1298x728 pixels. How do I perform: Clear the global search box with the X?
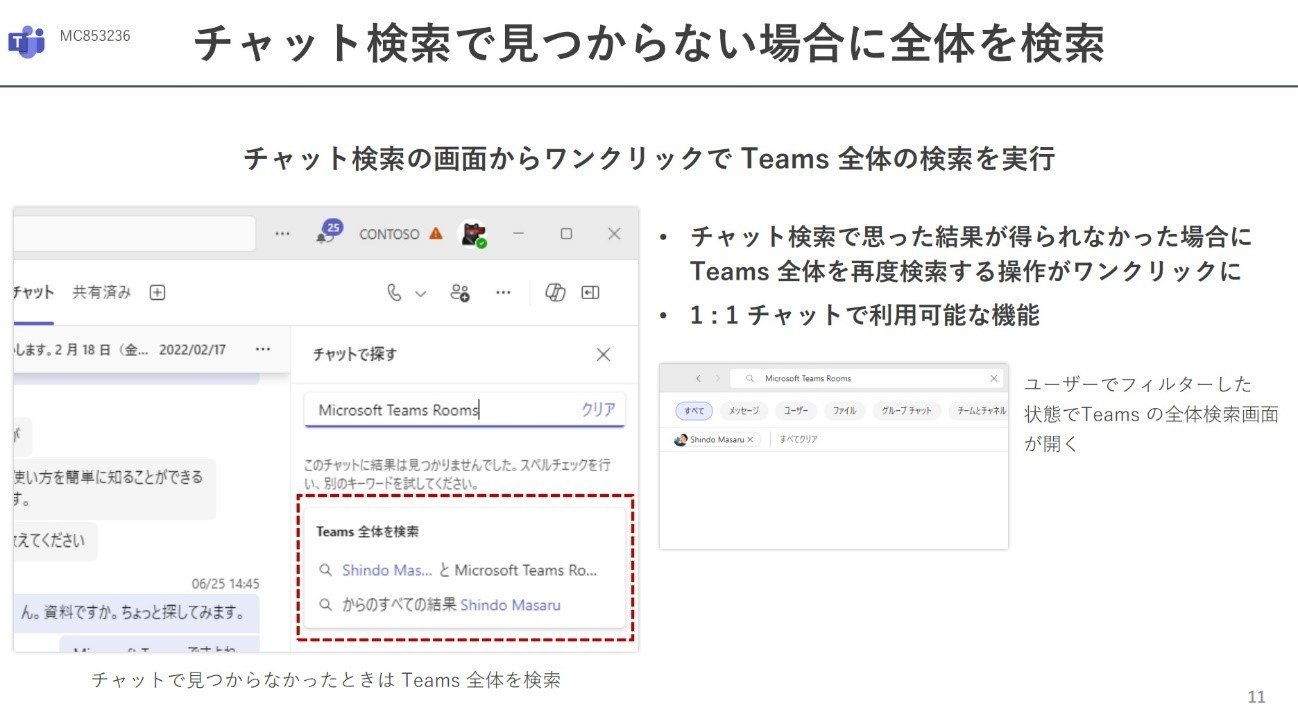pyautogui.click(x=994, y=379)
